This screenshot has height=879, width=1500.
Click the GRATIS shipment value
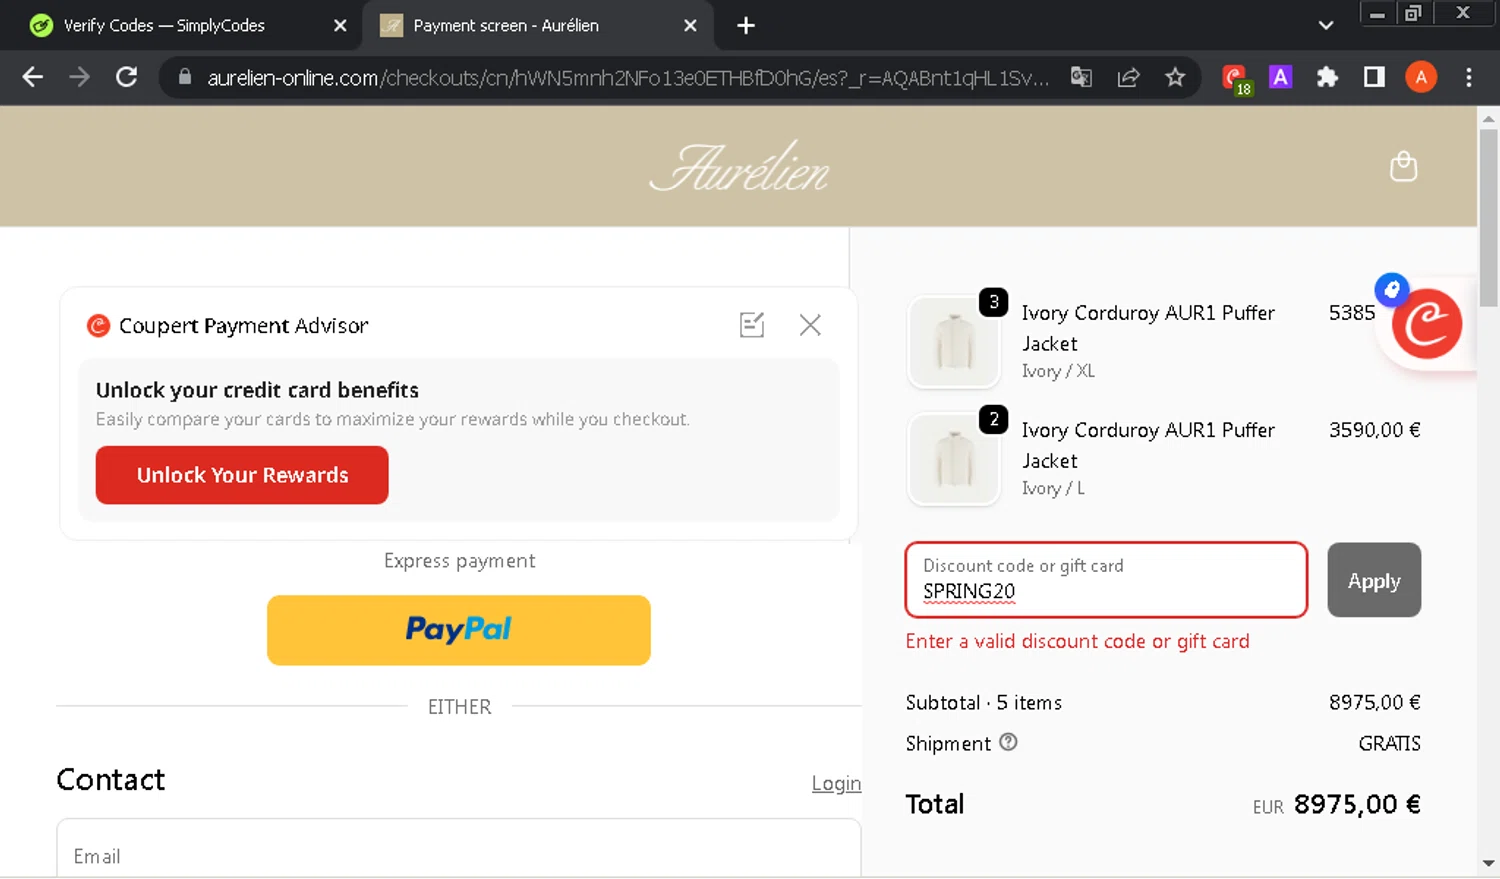pos(1389,743)
